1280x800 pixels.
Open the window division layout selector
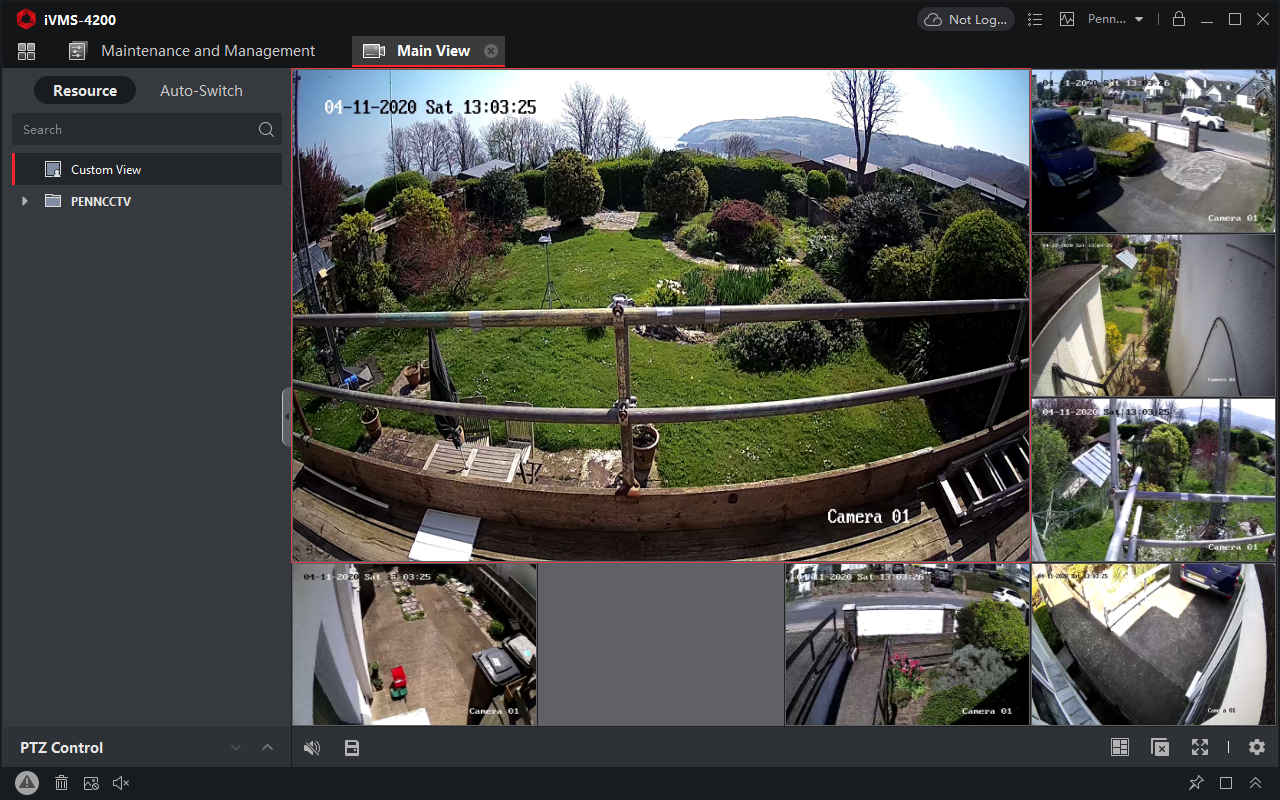1119,747
